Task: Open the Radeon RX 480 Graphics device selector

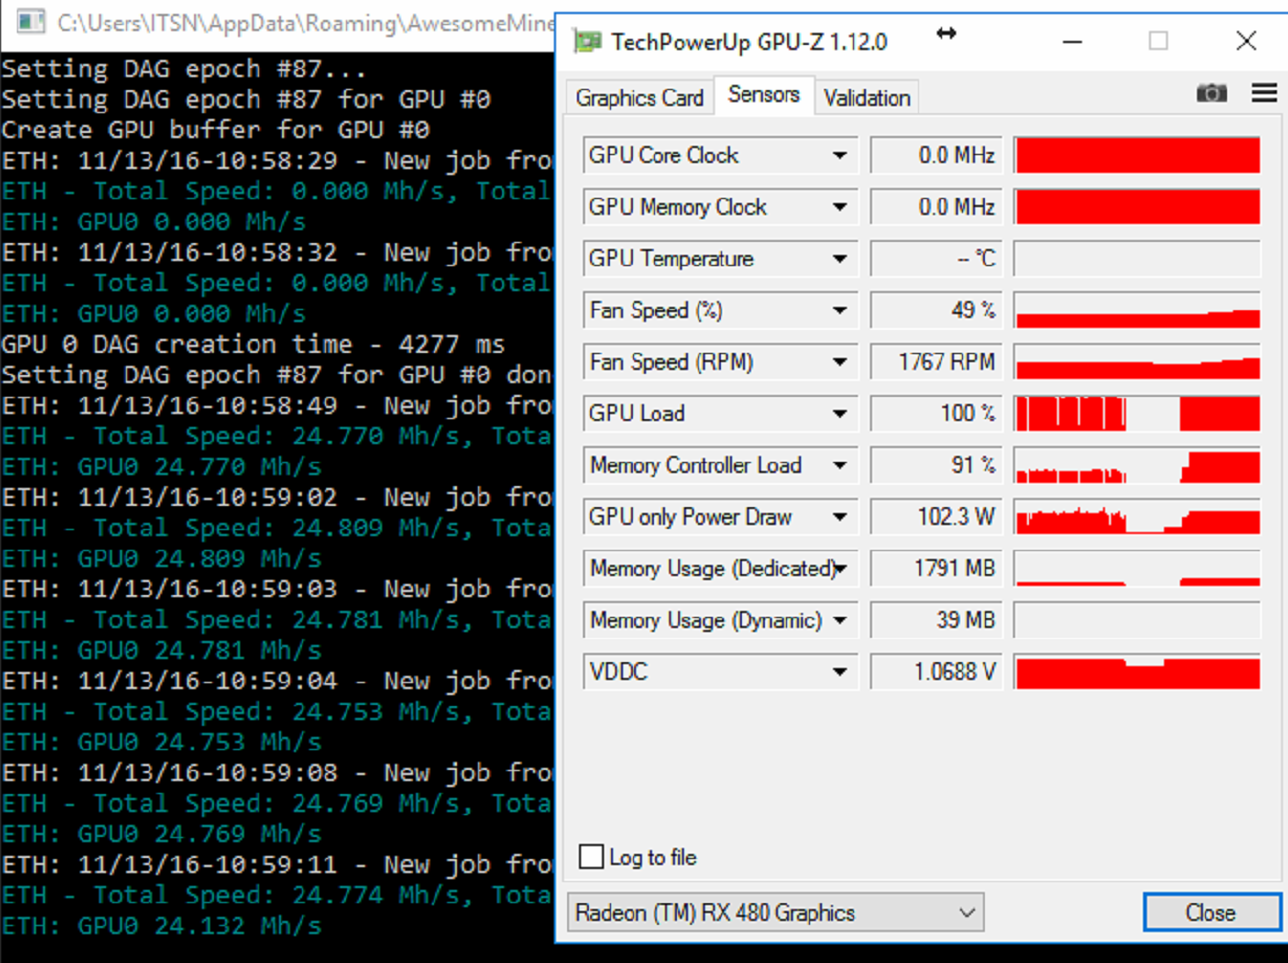Action: [x=776, y=913]
